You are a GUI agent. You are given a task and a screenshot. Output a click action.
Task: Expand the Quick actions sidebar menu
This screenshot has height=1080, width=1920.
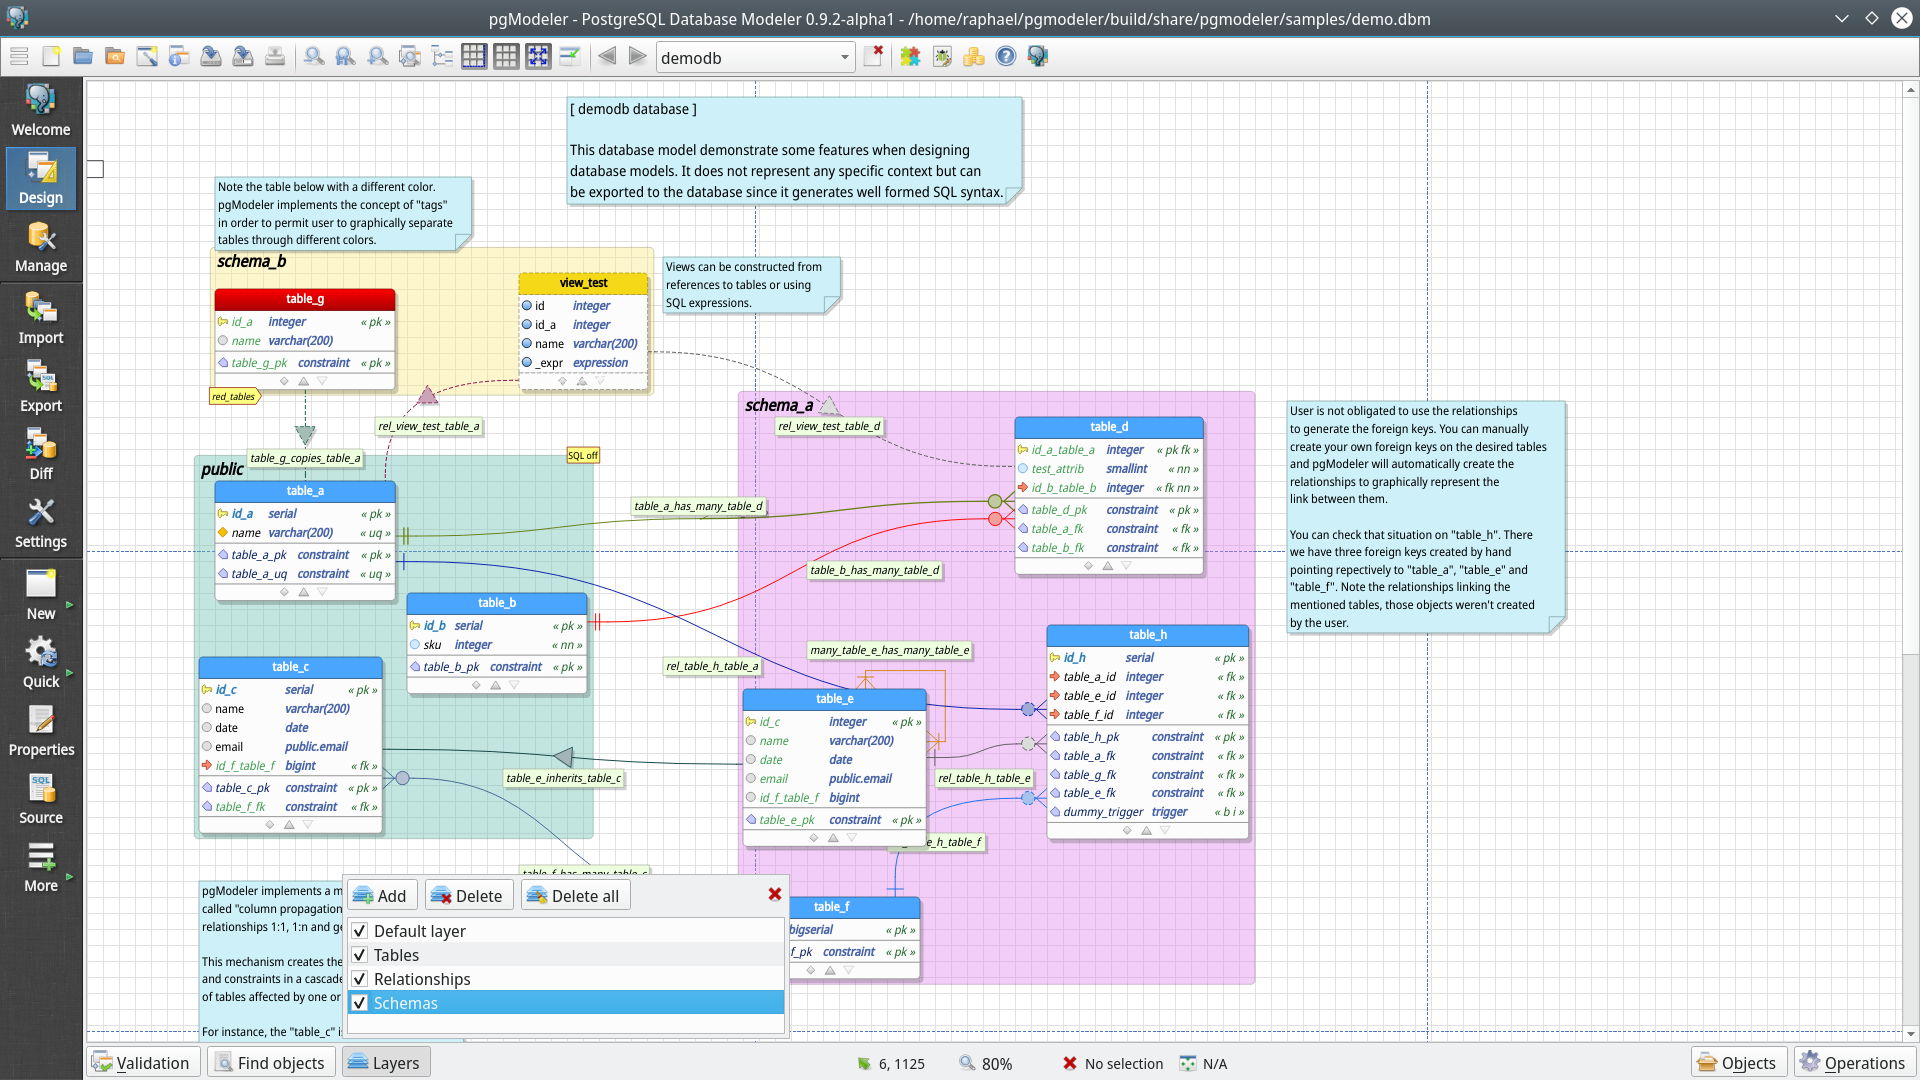pyautogui.click(x=41, y=663)
